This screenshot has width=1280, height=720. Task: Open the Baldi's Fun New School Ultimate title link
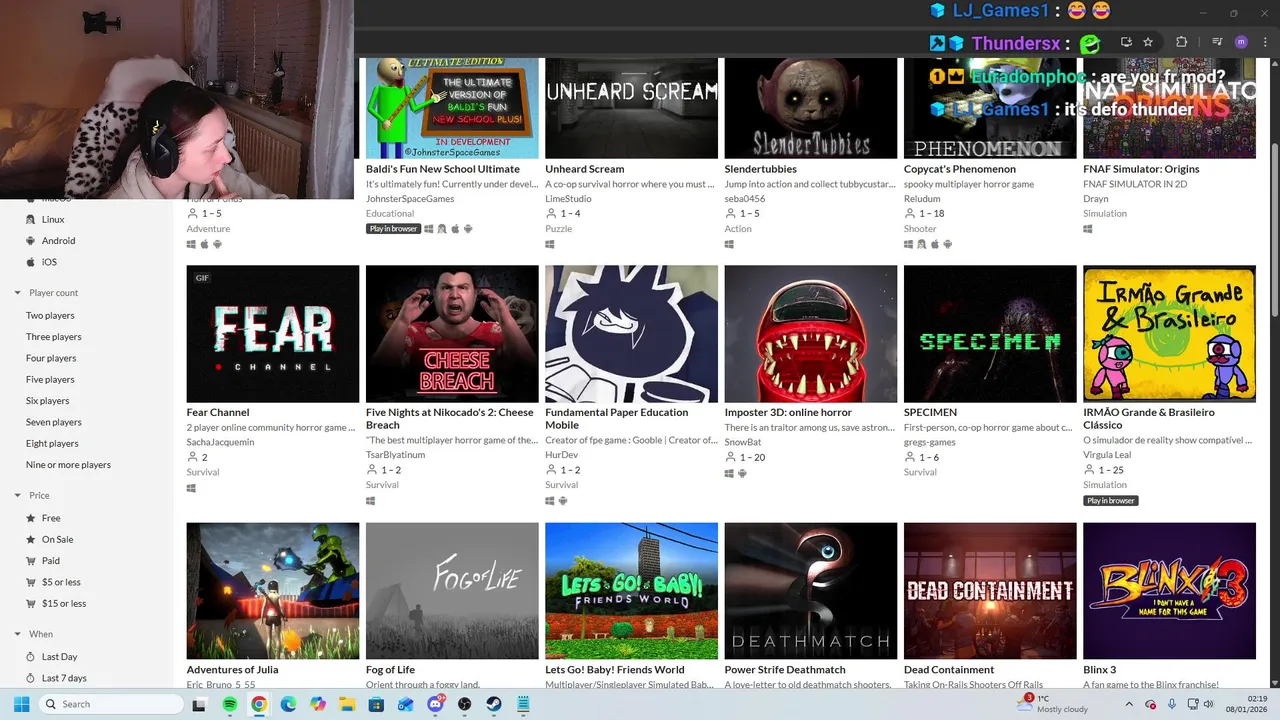[443, 169]
